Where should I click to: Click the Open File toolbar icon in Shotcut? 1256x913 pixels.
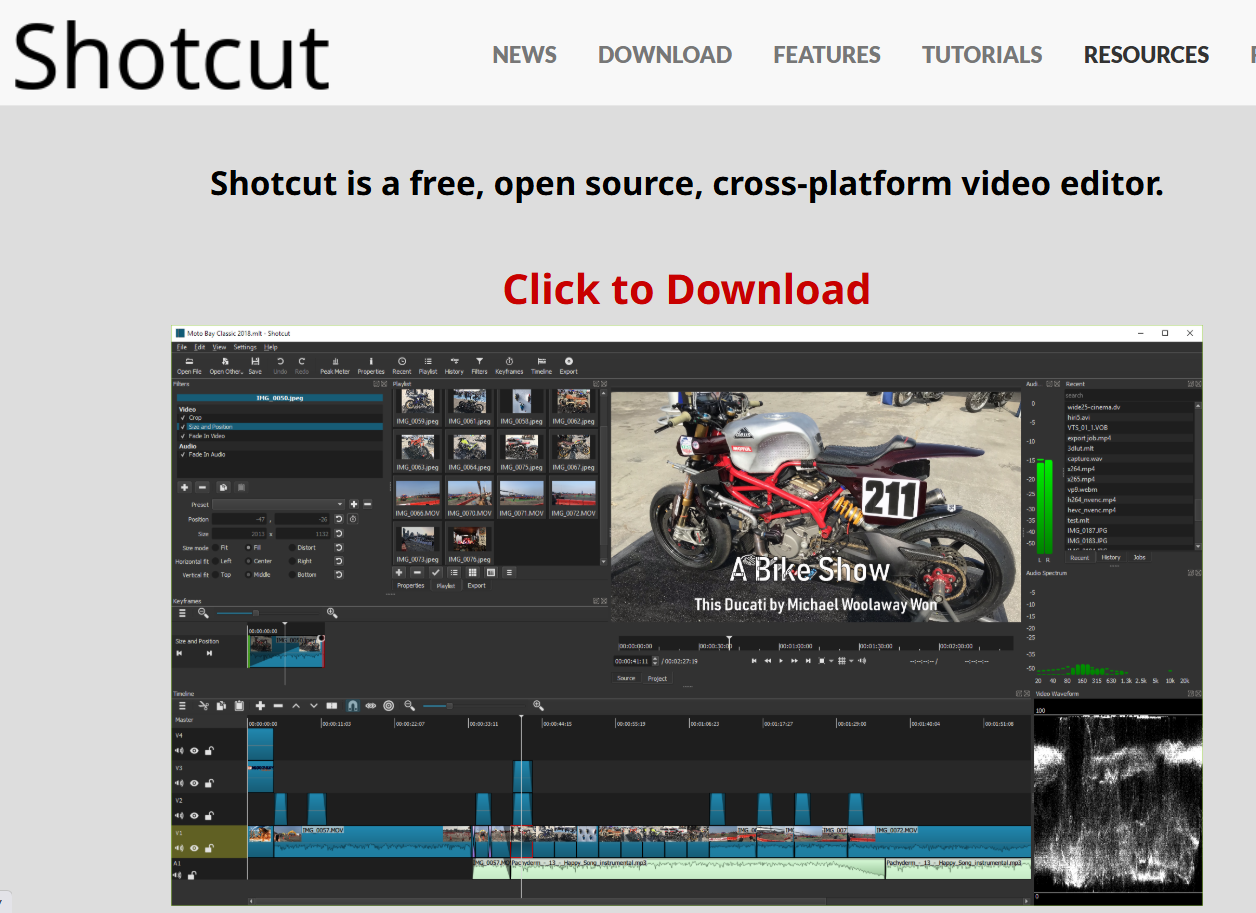click(189, 365)
